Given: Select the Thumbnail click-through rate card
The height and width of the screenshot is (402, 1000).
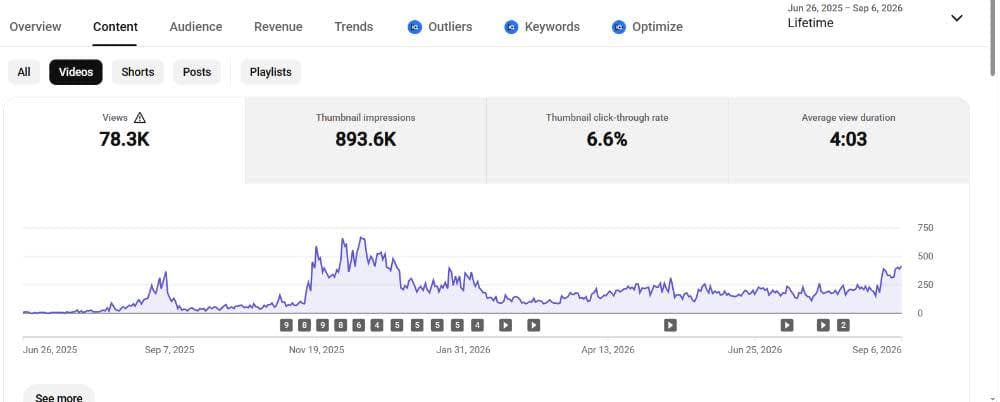Looking at the screenshot, I should [x=607, y=140].
